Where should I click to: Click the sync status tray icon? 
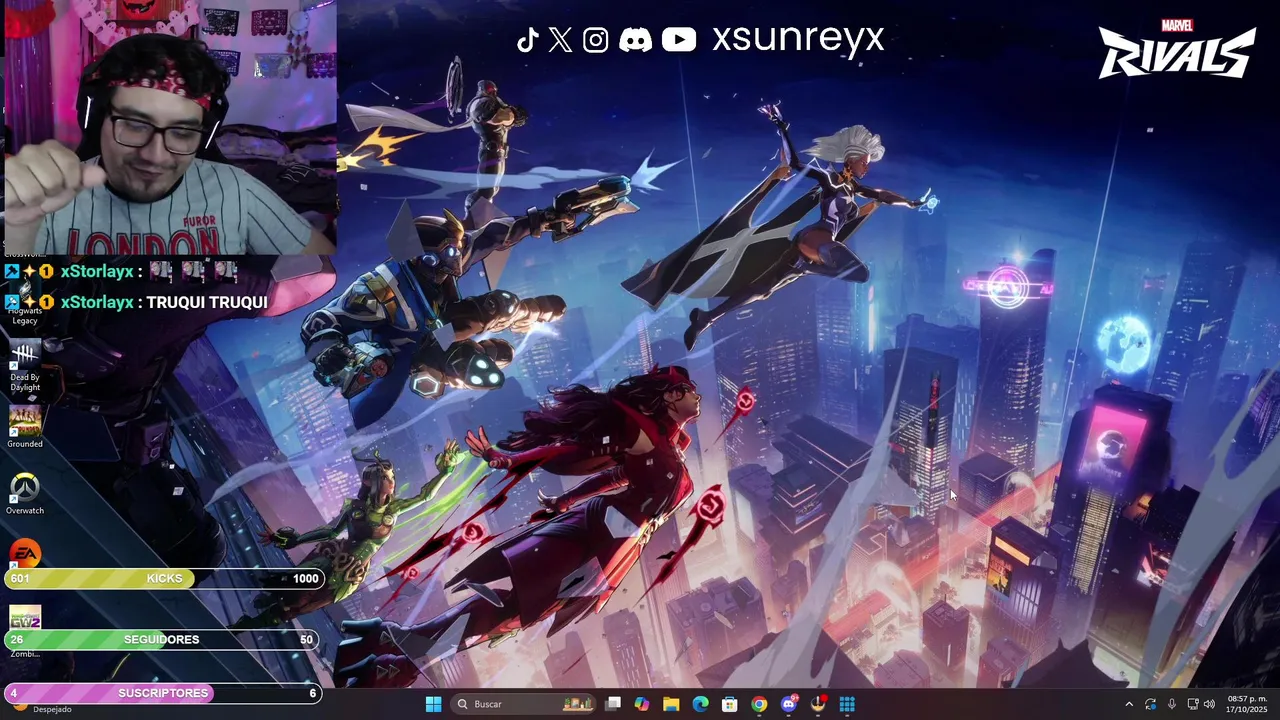pos(1150,704)
